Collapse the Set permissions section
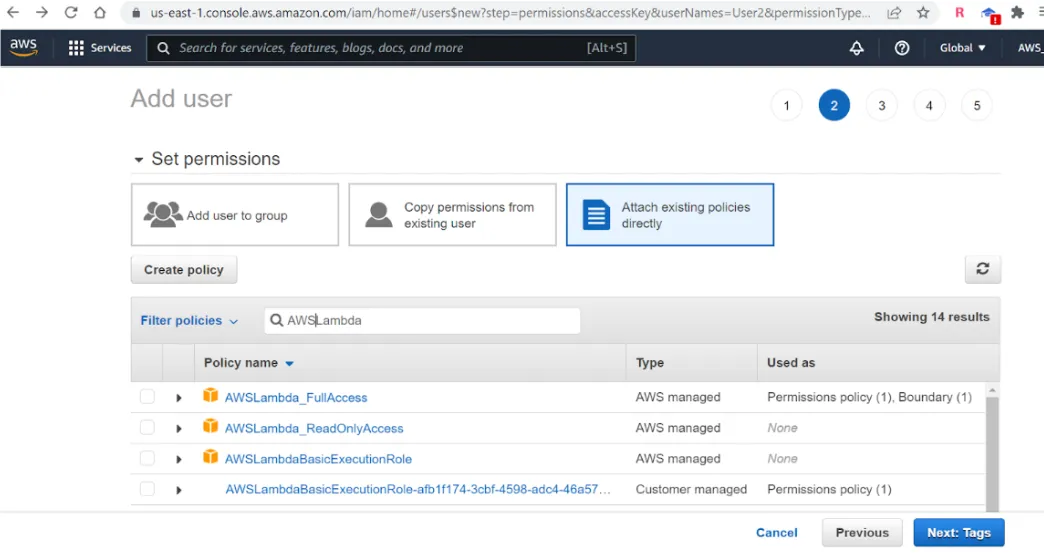The width and height of the screenshot is (1044, 558). pos(138,160)
